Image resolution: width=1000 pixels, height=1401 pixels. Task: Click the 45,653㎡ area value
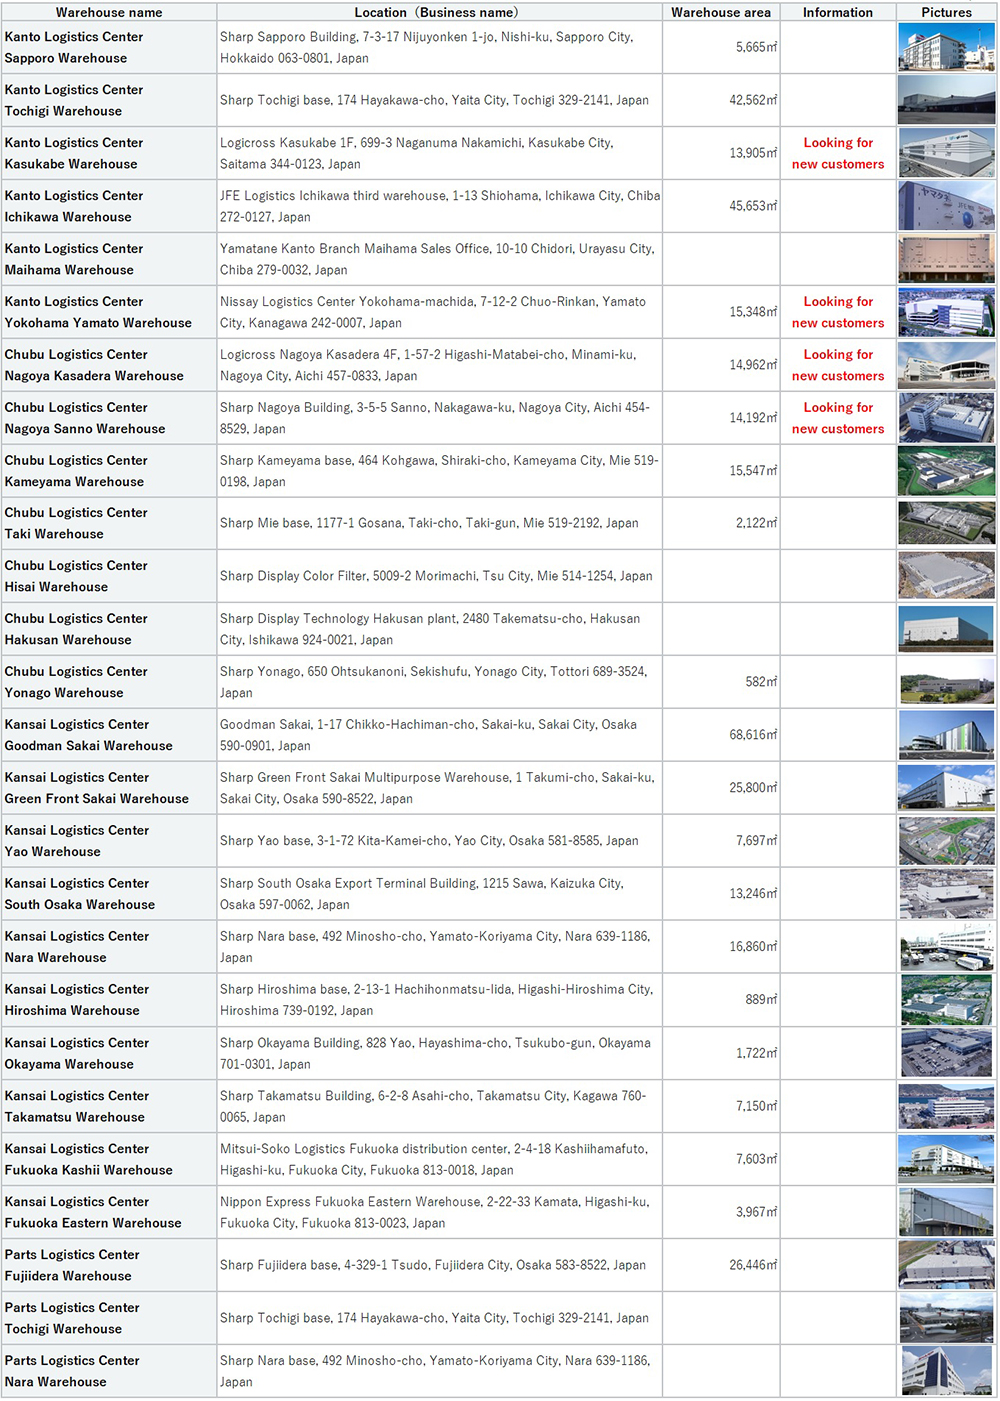(x=753, y=206)
